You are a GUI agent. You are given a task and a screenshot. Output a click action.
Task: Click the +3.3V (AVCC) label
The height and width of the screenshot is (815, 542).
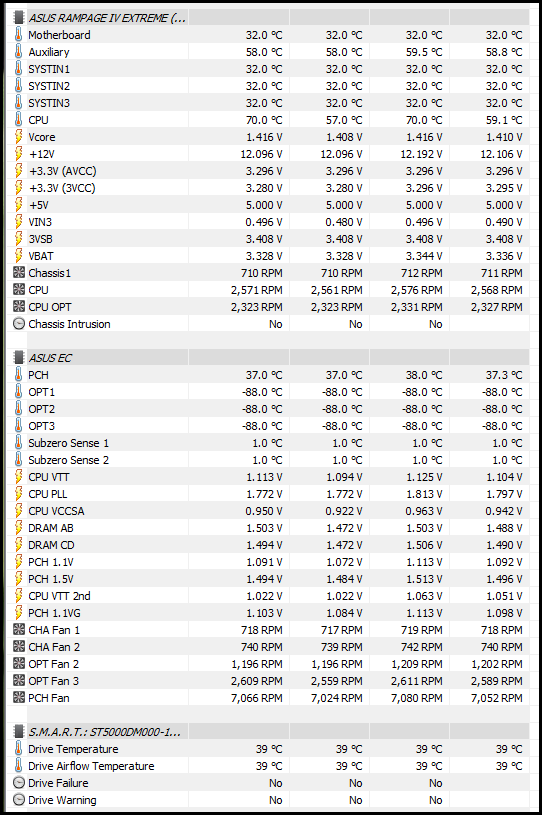coord(63,171)
